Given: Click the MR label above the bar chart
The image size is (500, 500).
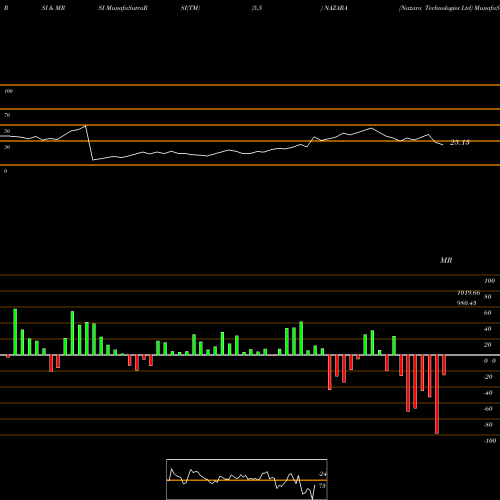Looking at the screenshot, I should coord(446,260).
